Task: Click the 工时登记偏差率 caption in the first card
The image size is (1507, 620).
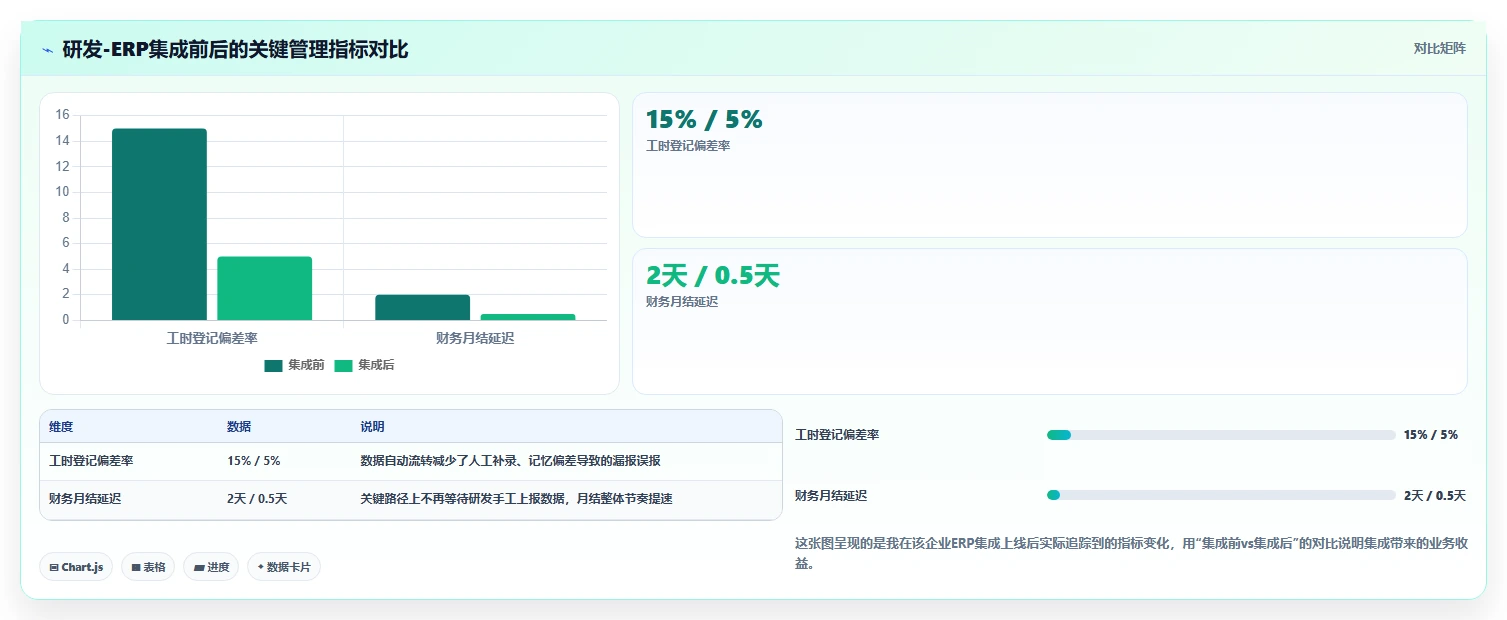Action: (x=687, y=146)
